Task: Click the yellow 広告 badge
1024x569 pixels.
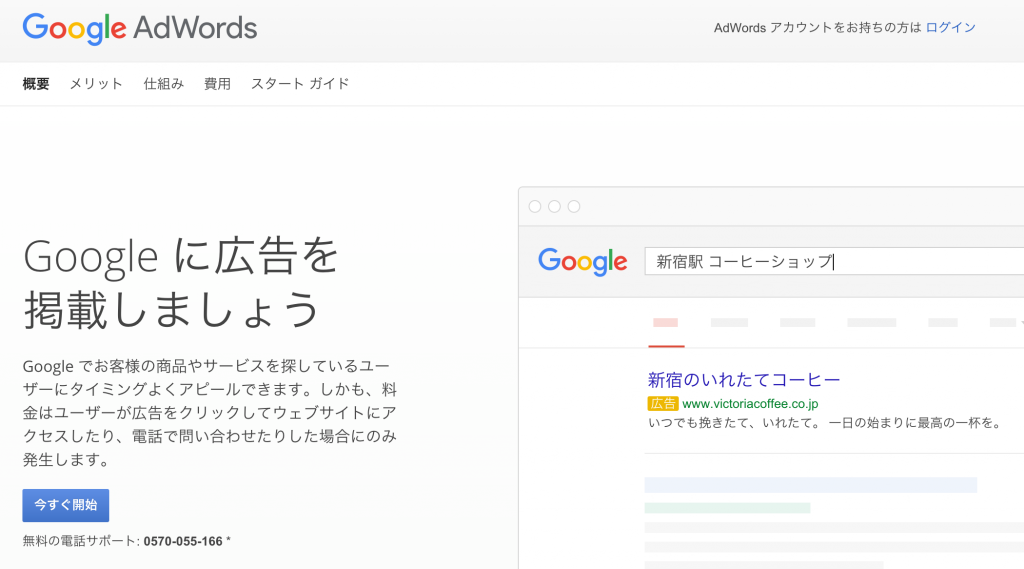Action: (x=663, y=404)
